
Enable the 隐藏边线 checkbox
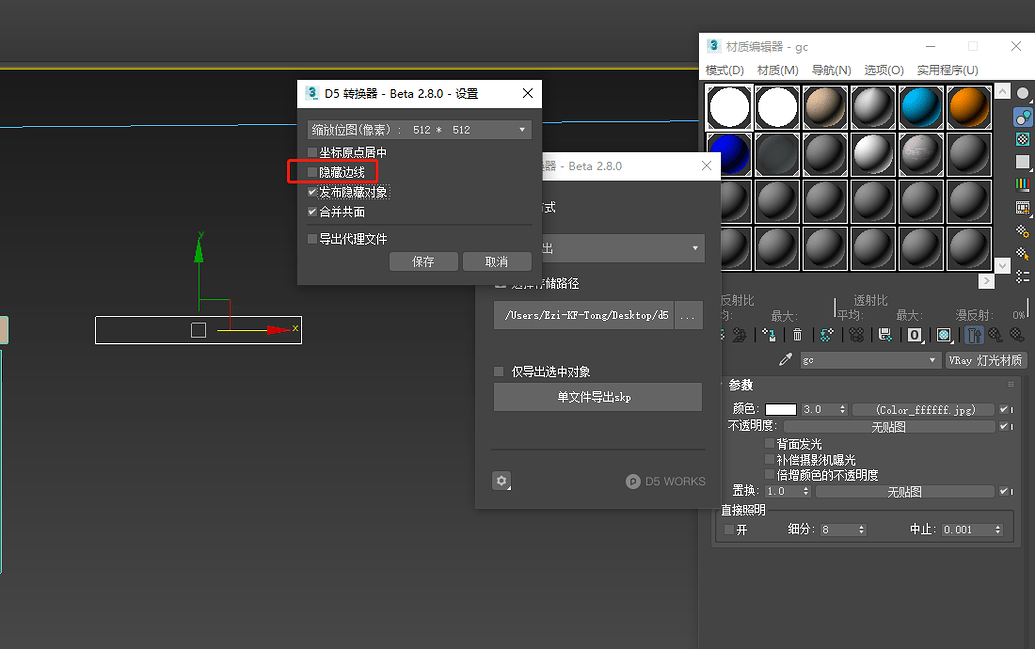pos(312,171)
